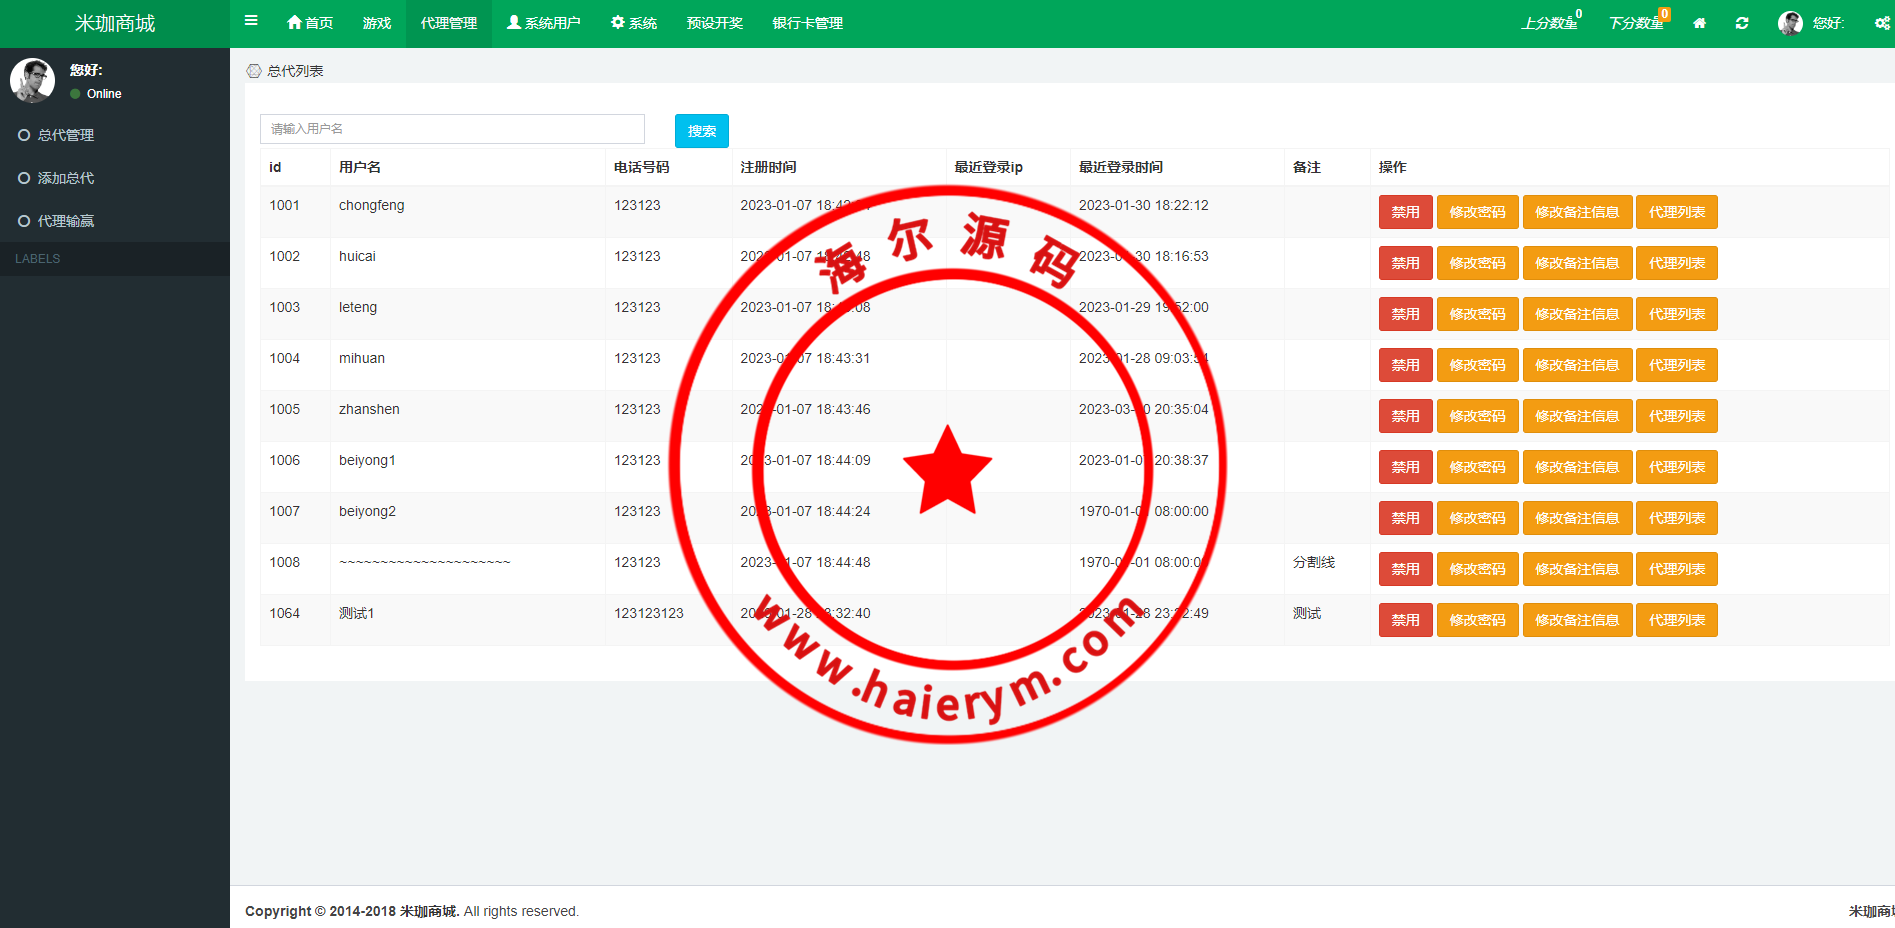This screenshot has height=928, width=1895.
Task: Open 下分数量 notification with orange badge
Action: click(1637, 23)
